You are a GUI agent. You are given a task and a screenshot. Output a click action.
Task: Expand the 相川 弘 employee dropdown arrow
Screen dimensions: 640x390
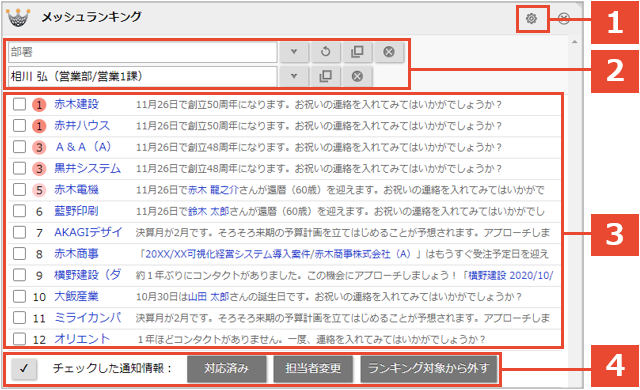coord(293,76)
